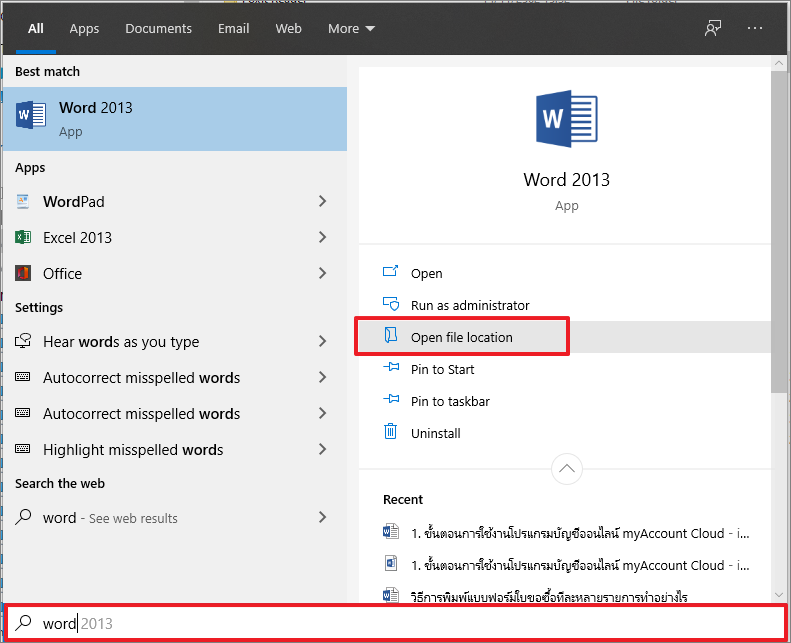
Task: Open the three-dot options menu
Action: click(755, 28)
